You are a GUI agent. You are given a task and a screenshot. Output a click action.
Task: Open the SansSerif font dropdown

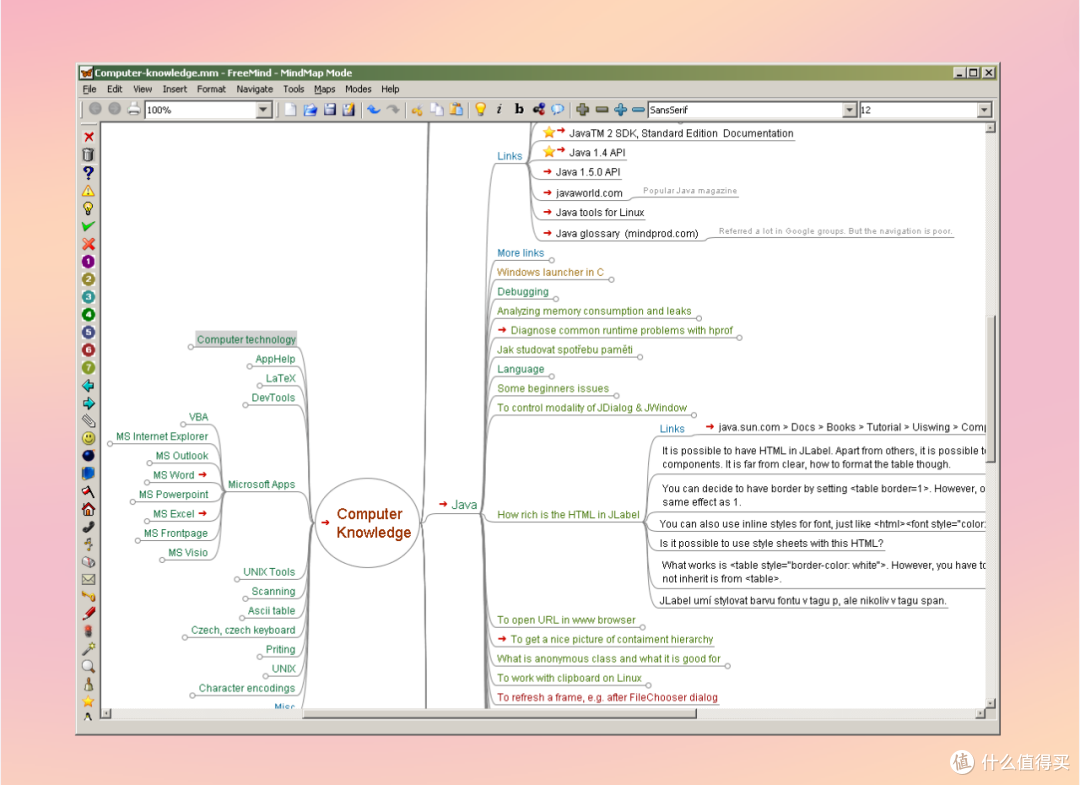849,109
